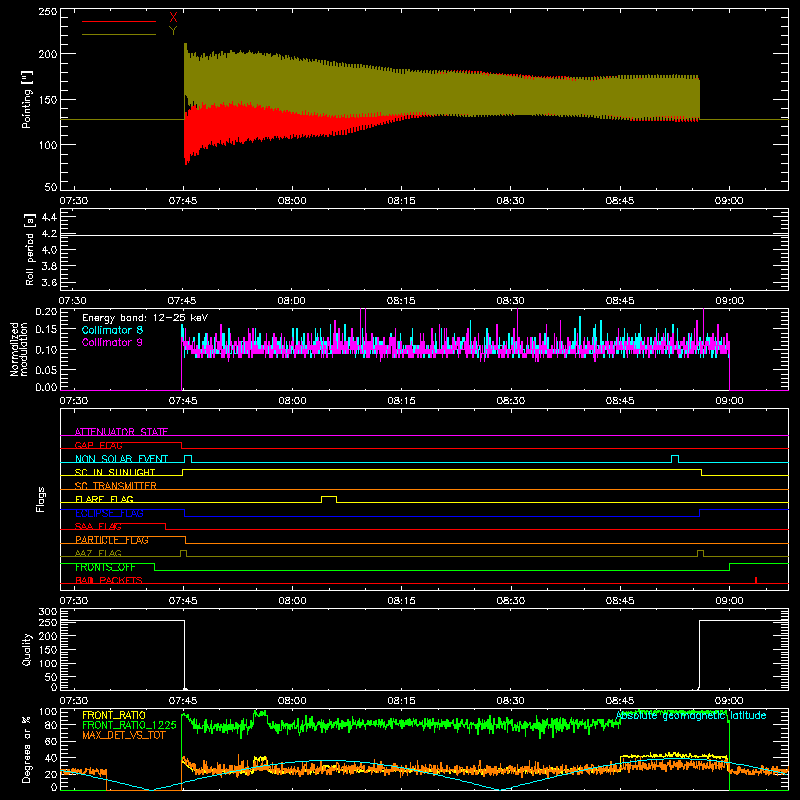
Task: Click the MAX_DET_VS_TOT legend entry
Action: pyautogui.click(x=124, y=735)
